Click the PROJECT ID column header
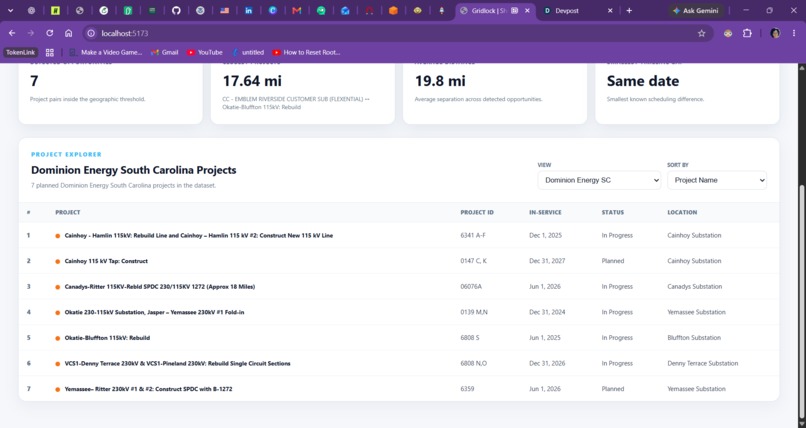This screenshot has width=806, height=428. click(x=477, y=212)
